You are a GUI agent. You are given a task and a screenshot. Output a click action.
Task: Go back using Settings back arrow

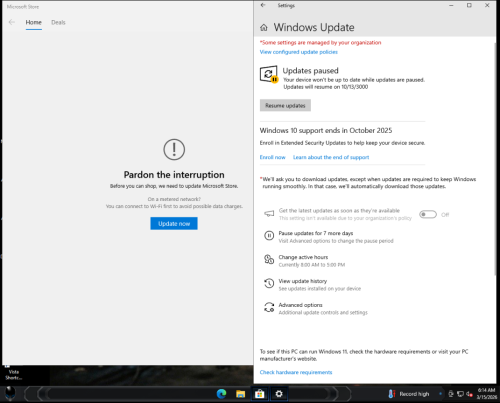click(x=263, y=5)
